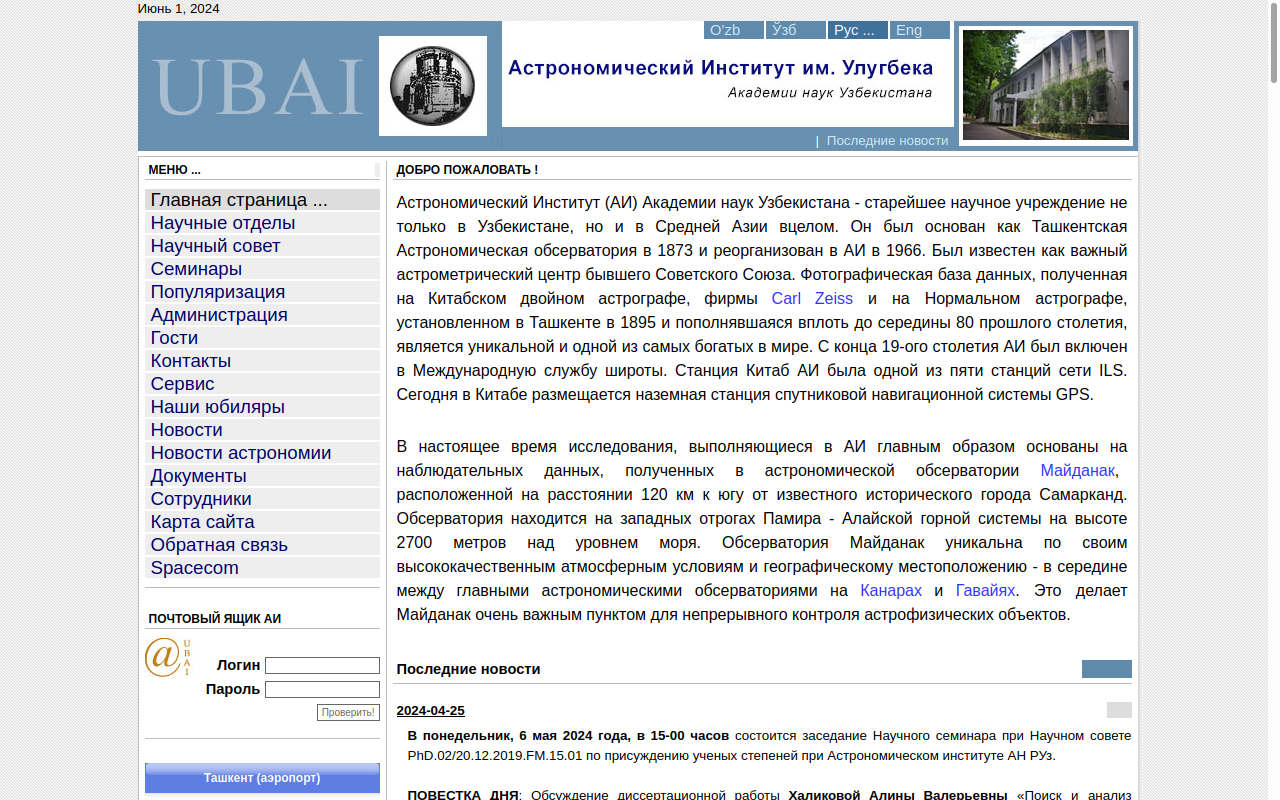Select 'Семинары' in the menu
1280x800 pixels.
(262, 269)
